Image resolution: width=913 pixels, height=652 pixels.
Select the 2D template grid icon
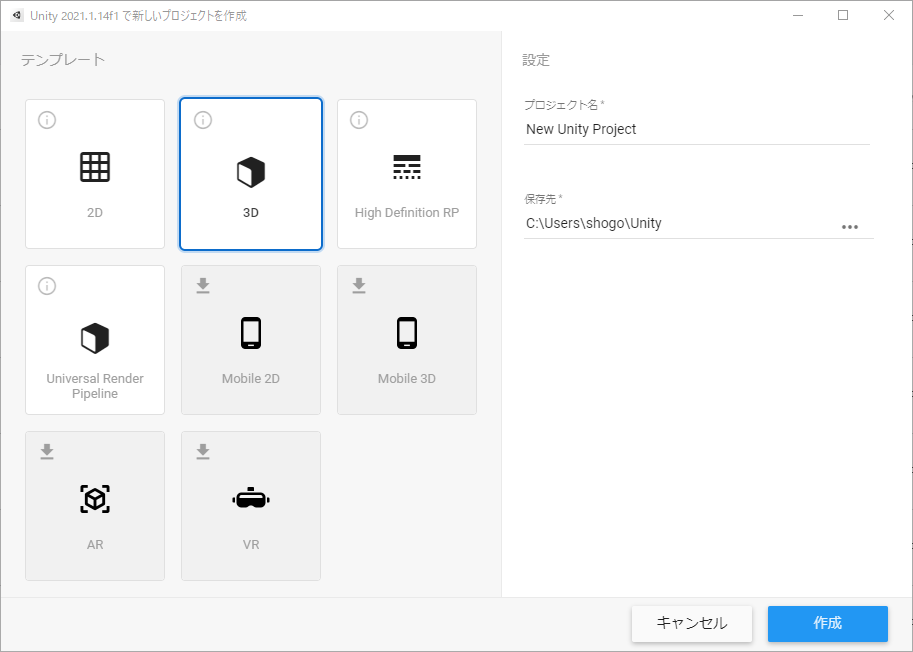(x=95, y=167)
